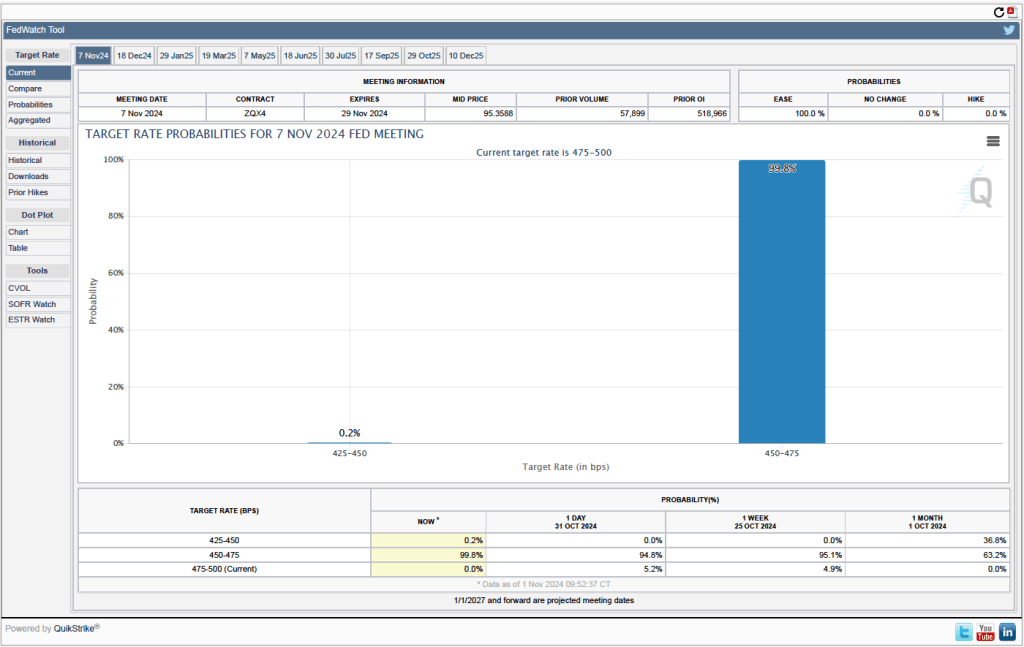Click the Twitter bird in FedWatch header
1024x647 pixels.
tap(1009, 30)
